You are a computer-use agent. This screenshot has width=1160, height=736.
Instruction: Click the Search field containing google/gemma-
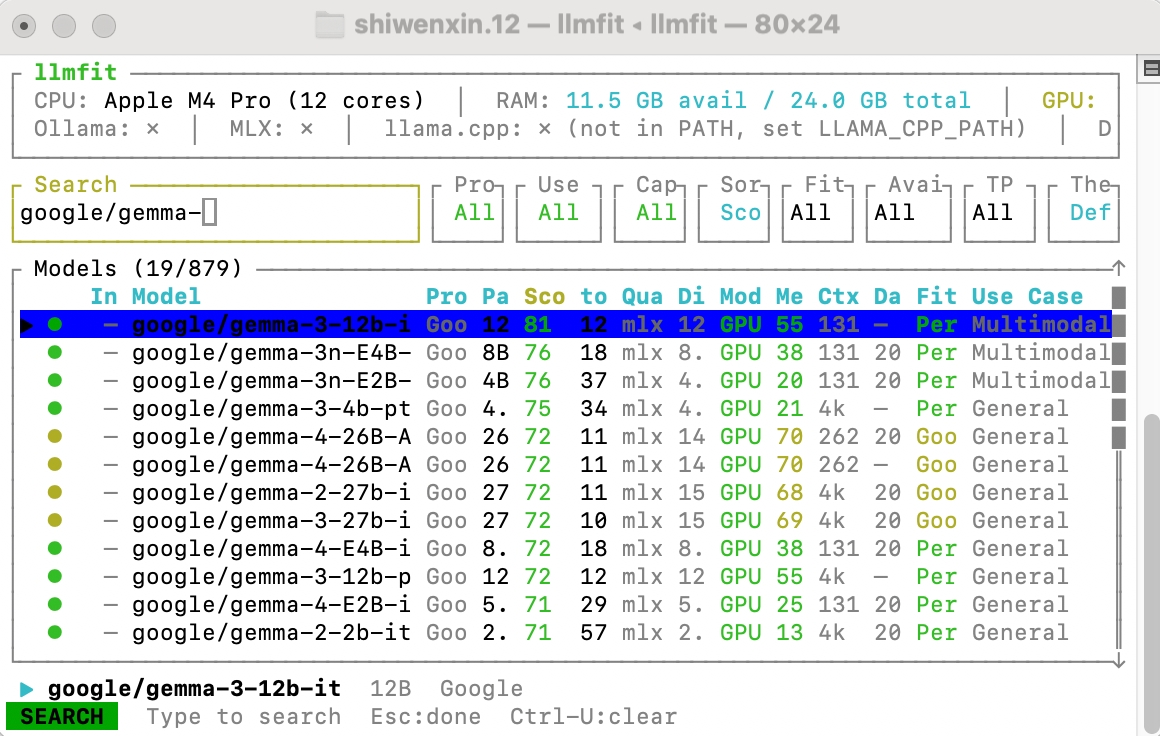[x=216, y=213]
